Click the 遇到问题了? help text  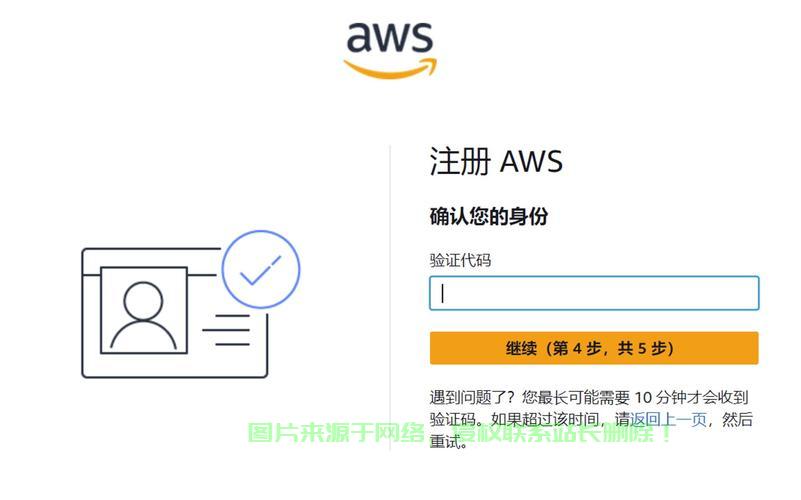pos(472,397)
